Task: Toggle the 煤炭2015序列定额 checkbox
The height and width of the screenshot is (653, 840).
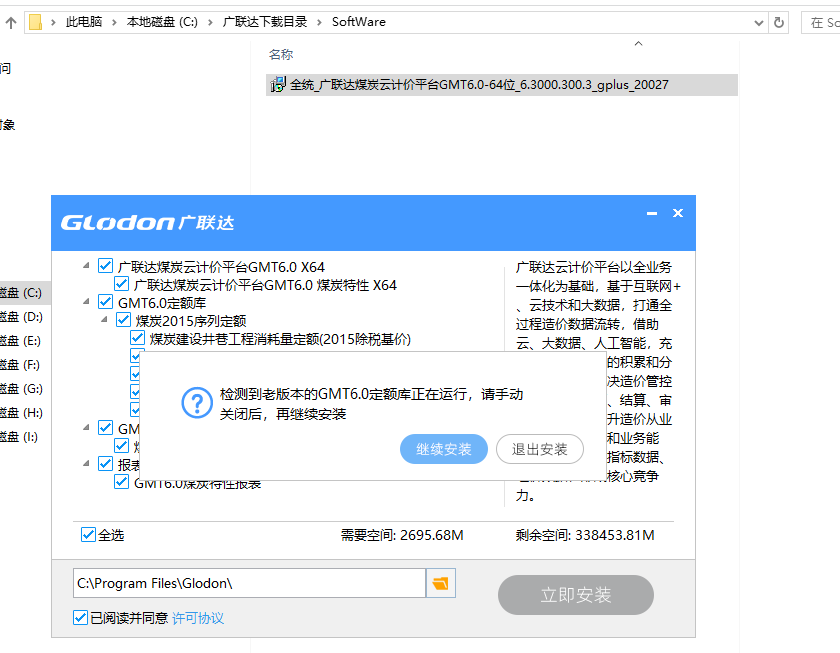Action: click(x=123, y=320)
